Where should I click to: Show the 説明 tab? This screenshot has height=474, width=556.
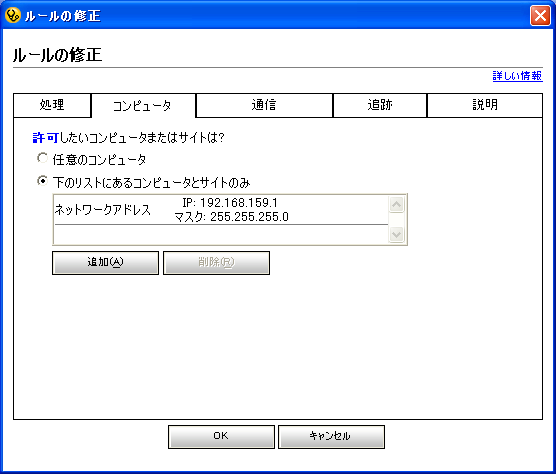coord(485,105)
